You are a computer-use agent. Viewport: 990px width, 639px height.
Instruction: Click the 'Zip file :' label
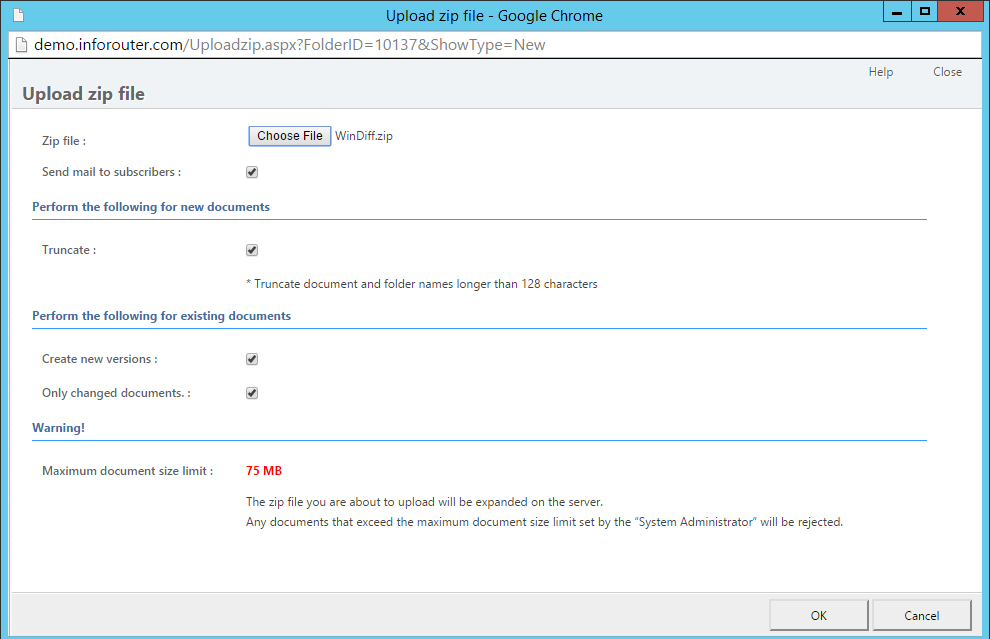click(x=64, y=141)
